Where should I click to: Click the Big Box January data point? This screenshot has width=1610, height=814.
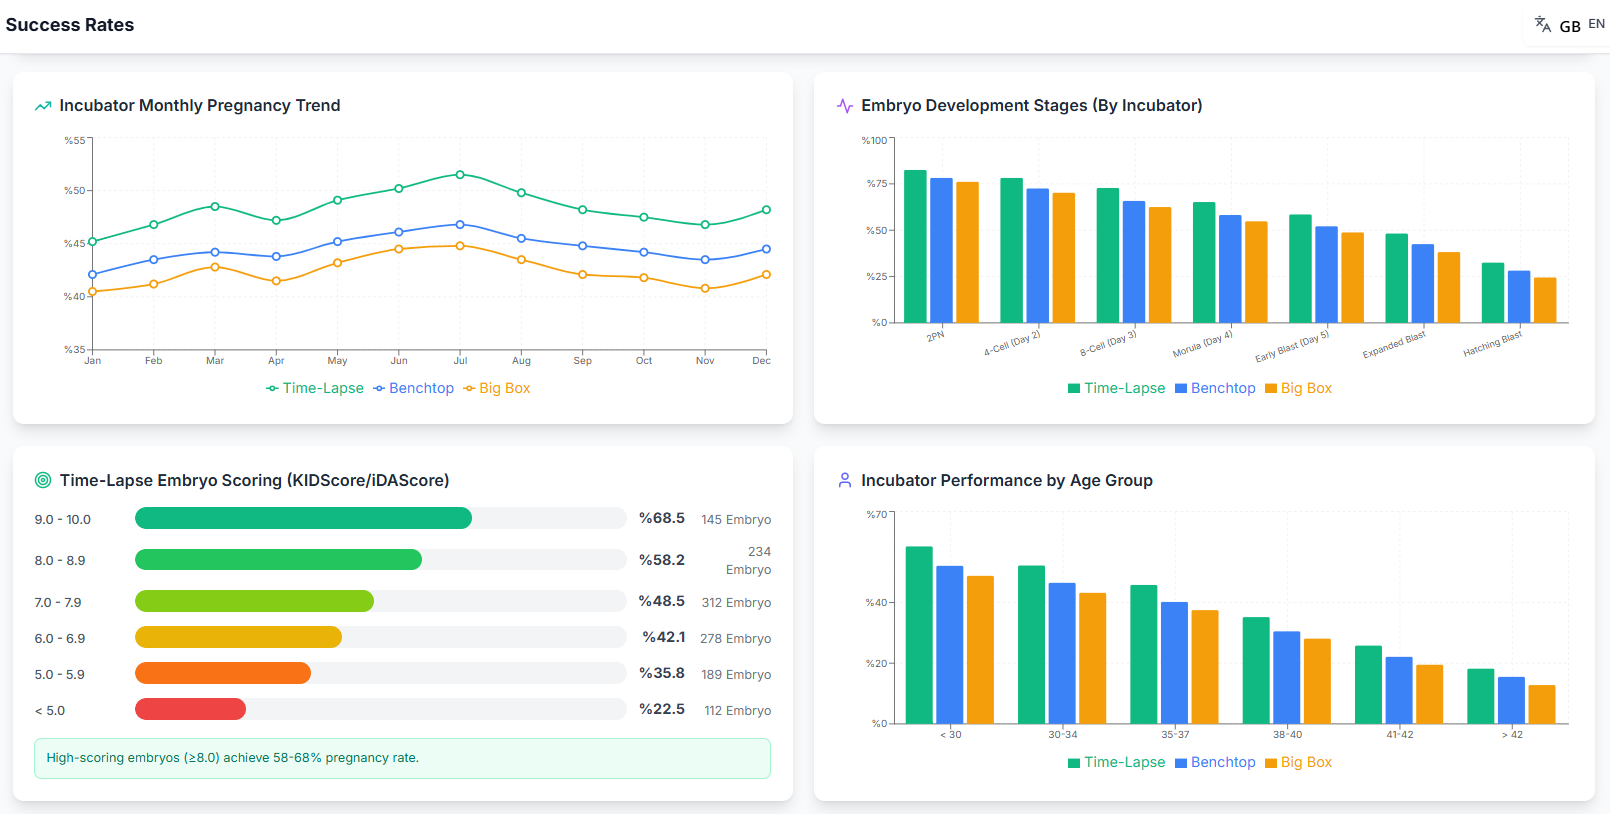point(93,292)
